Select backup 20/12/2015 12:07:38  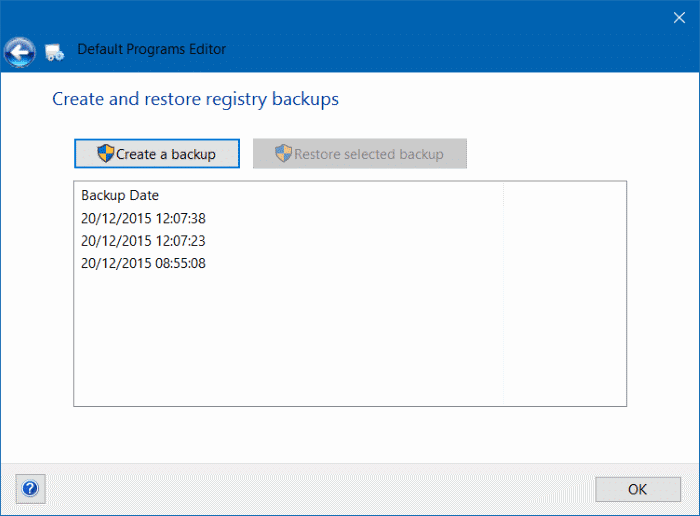143,218
